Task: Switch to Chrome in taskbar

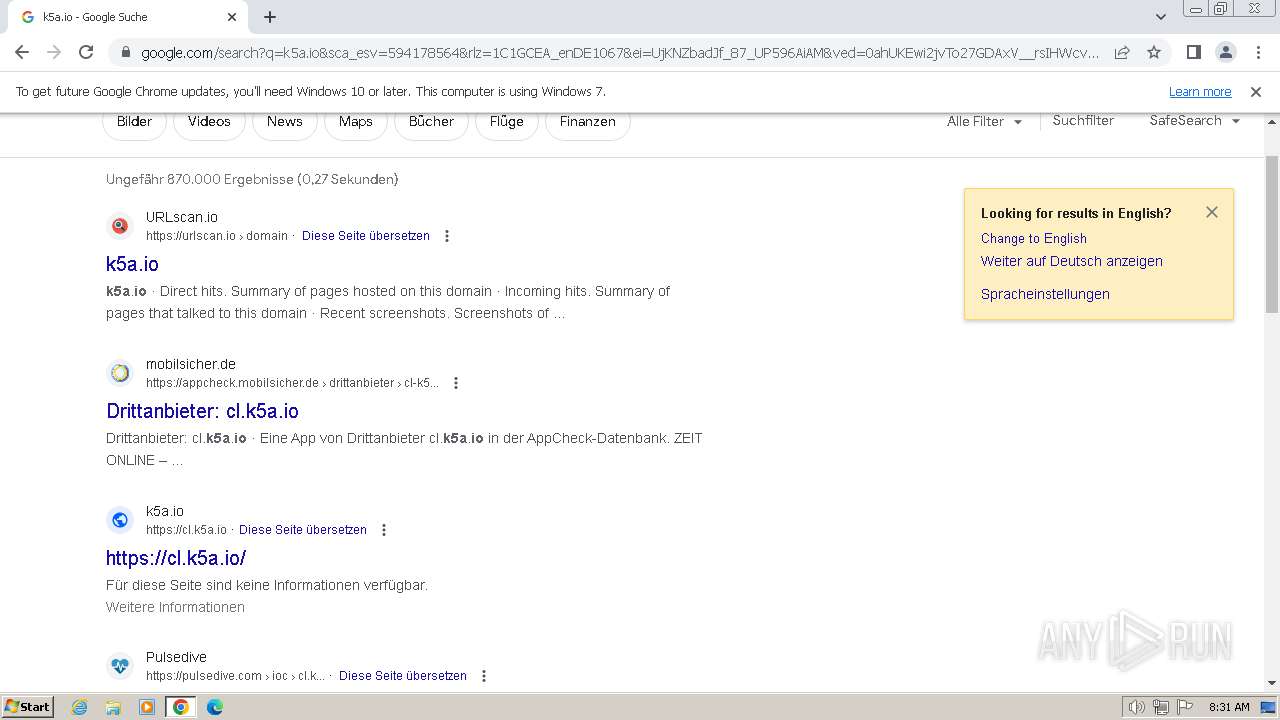Action: click(x=181, y=707)
